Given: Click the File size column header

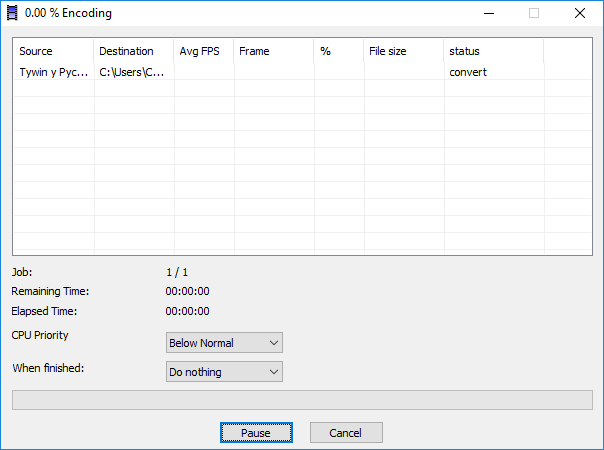Looking at the screenshot, I should [404, 51].
